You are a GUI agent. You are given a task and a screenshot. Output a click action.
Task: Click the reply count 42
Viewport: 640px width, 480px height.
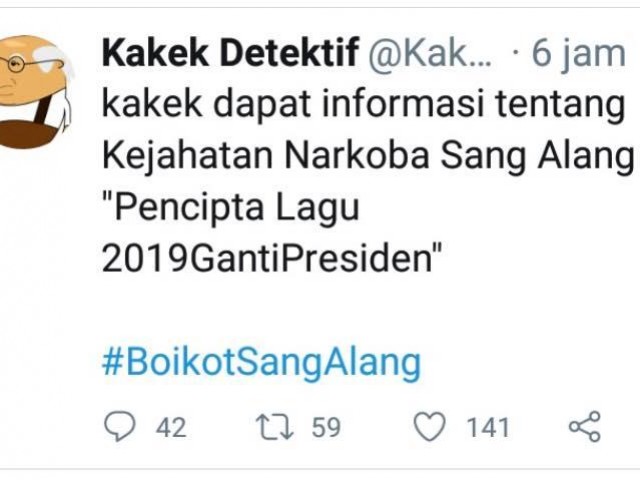[170, 428]
